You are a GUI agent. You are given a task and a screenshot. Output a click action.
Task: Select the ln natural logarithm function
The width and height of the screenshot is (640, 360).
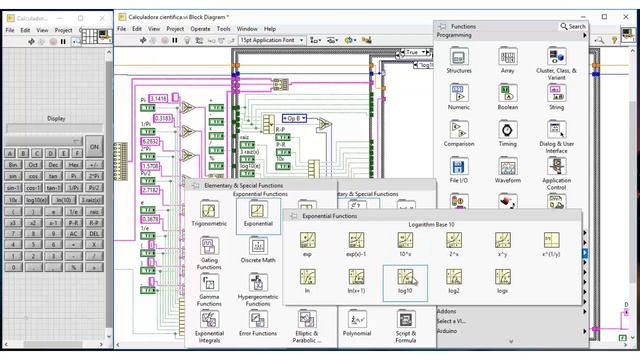tap(307, 281)
